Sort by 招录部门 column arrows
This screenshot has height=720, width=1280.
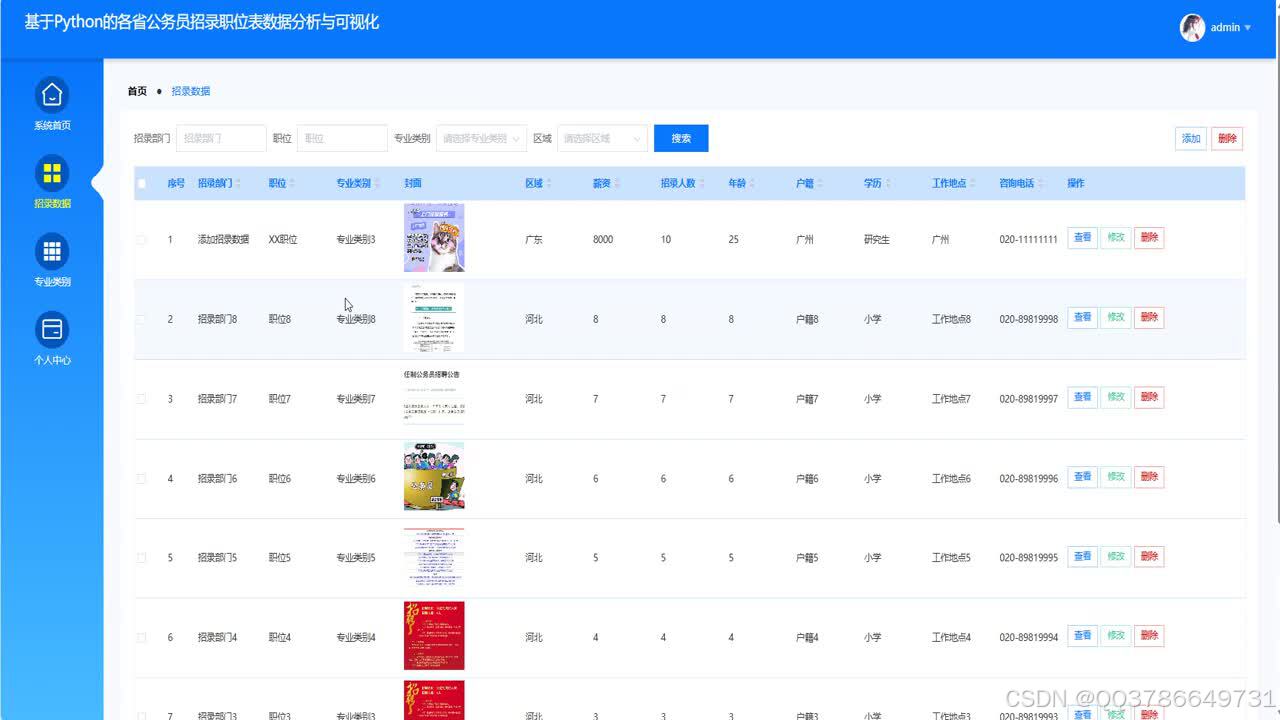tap(239, 184)
